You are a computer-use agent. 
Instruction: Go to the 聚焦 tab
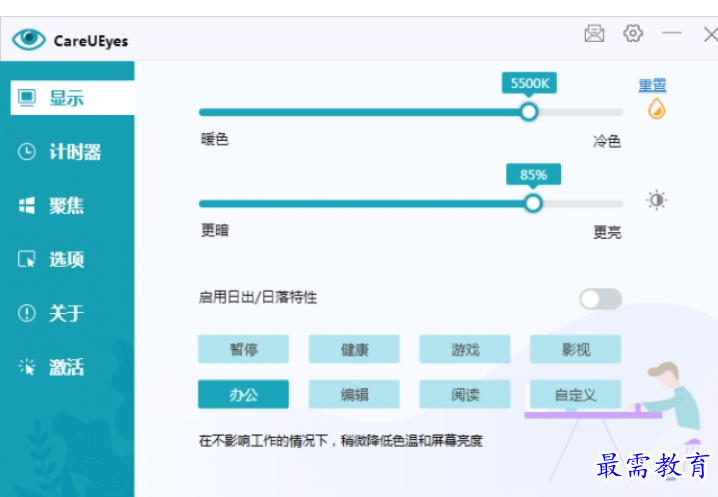[67, 205]
